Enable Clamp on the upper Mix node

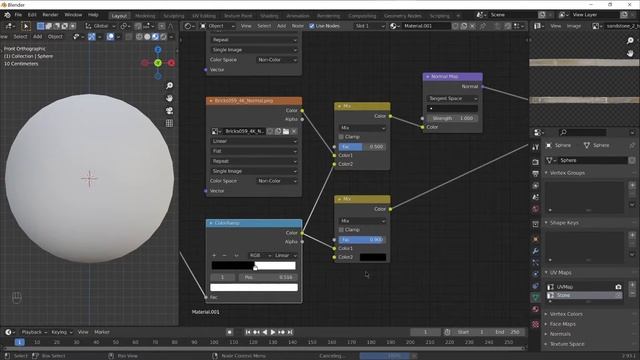341,137
